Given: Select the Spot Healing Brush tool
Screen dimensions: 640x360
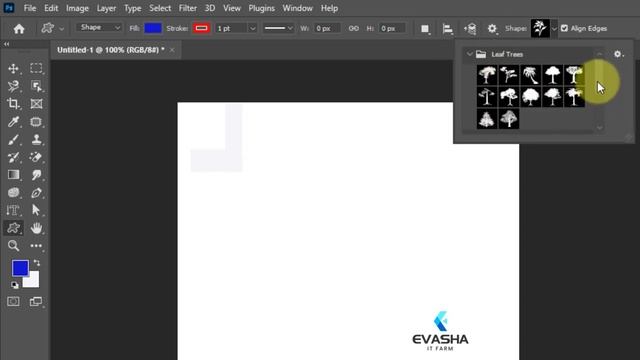Looking at the screenshot, I should 36,122.
